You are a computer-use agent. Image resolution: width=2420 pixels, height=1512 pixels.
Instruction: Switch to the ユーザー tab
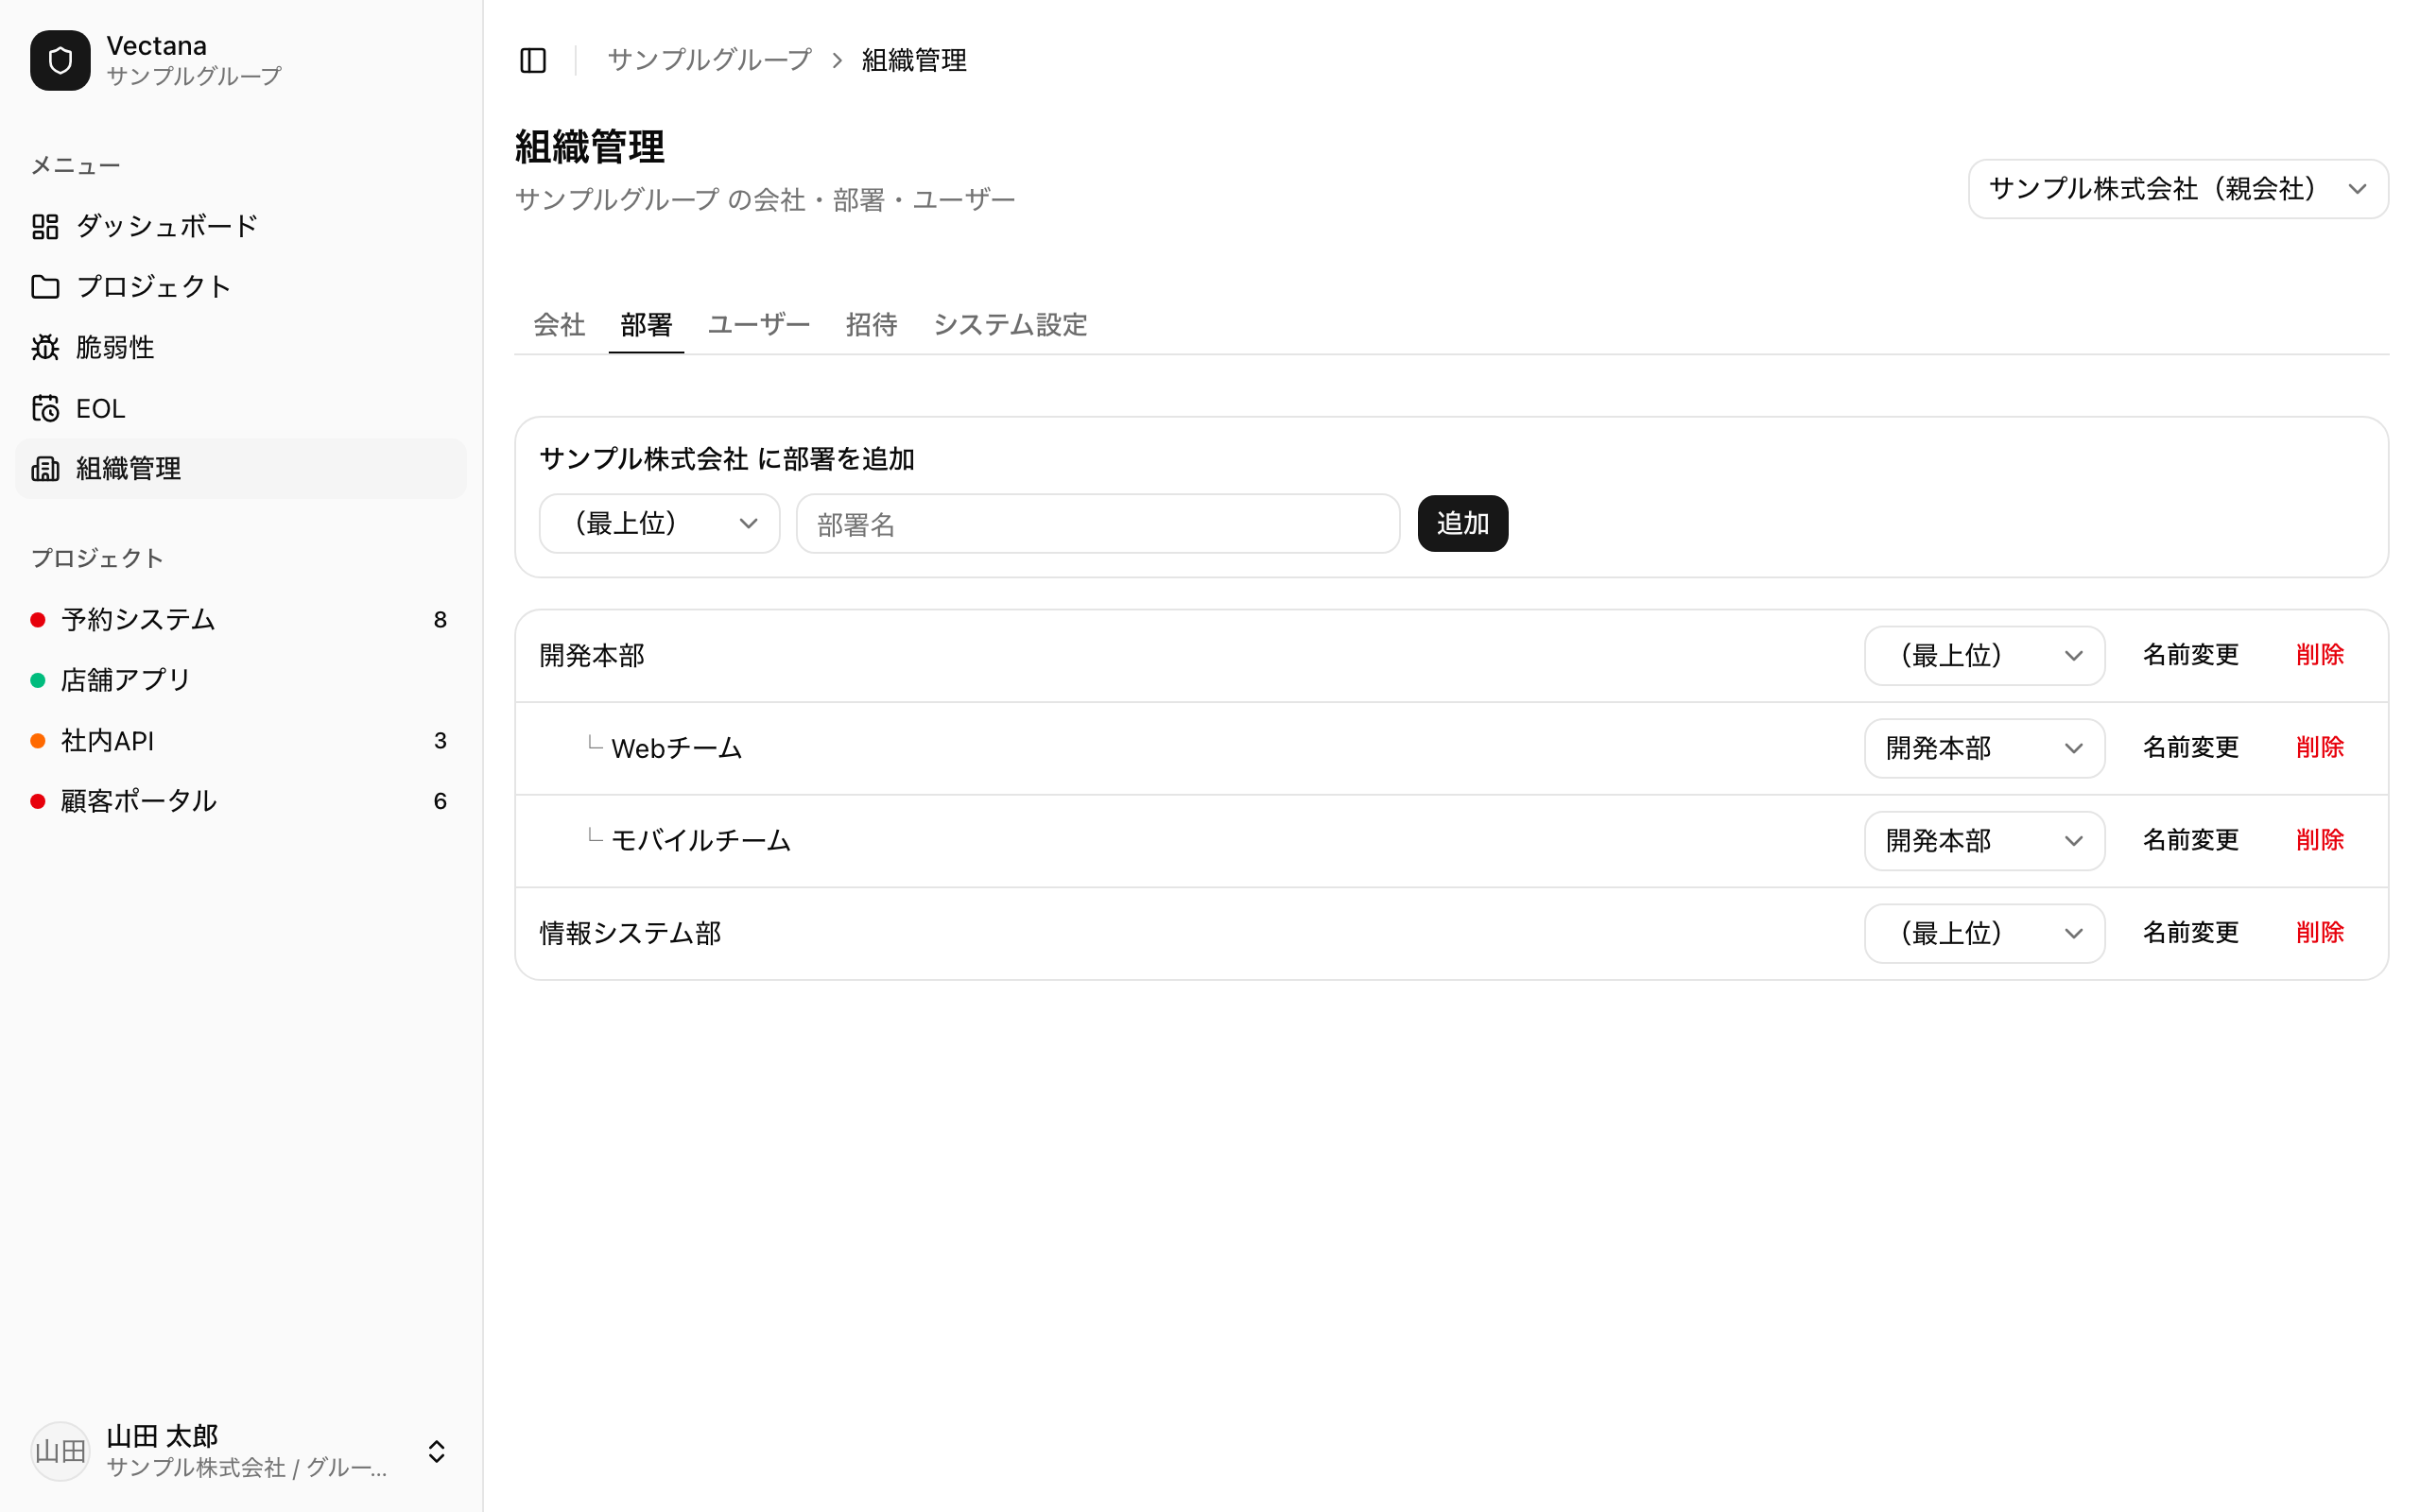[759, 325]
